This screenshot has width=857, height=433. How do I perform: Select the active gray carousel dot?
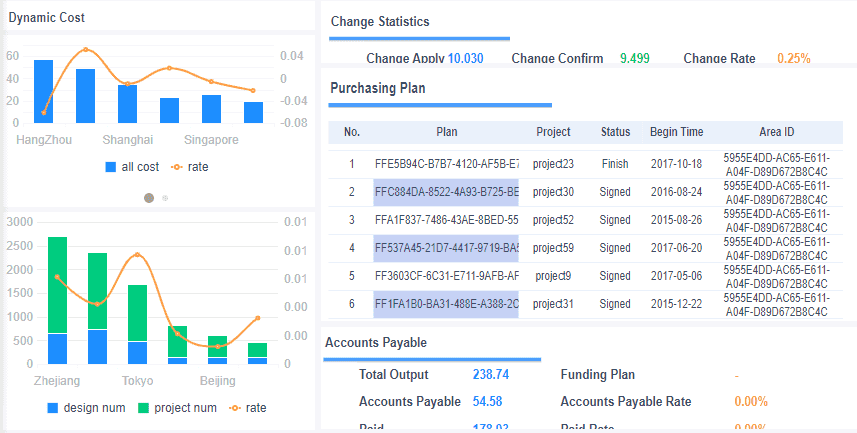pos(149,198)
